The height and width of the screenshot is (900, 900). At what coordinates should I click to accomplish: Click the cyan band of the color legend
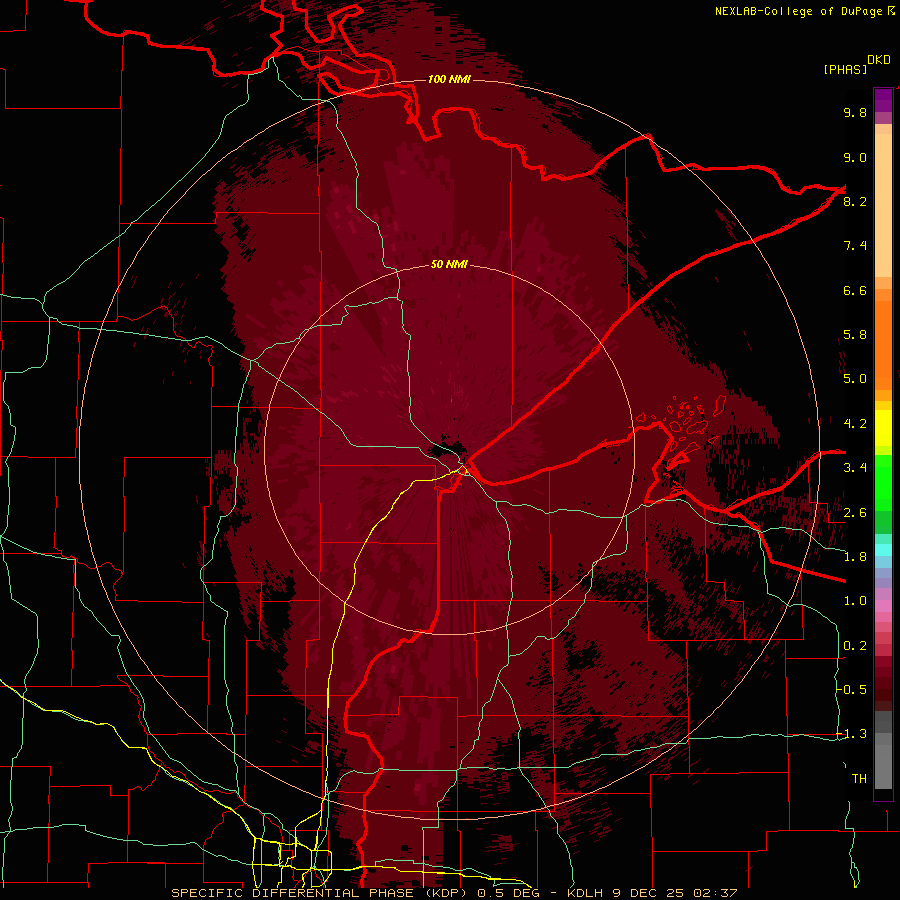tap(883, 550)
